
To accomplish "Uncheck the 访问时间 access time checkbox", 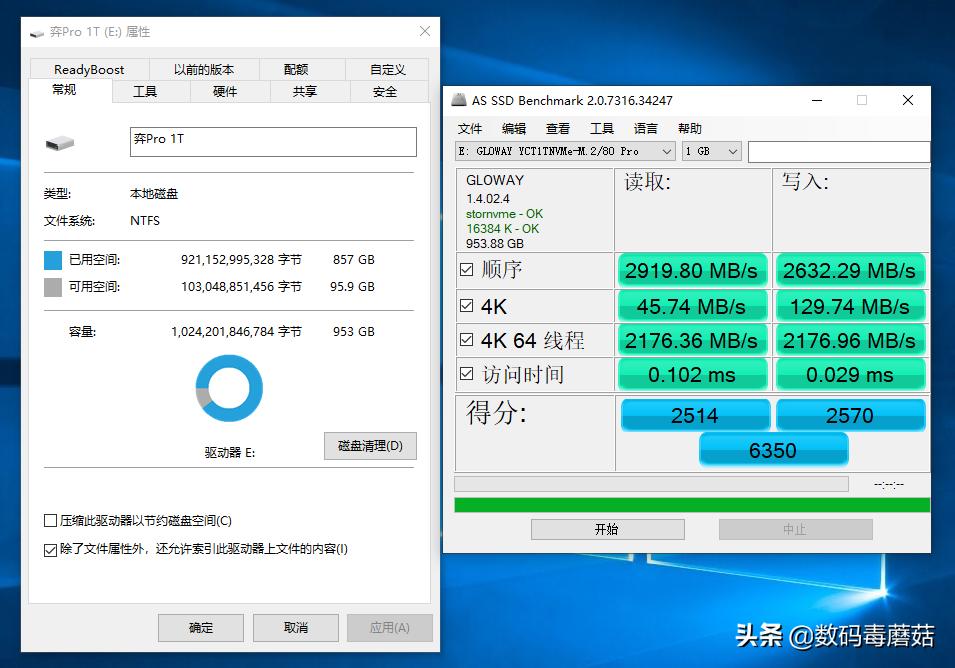I will [466, 374].
